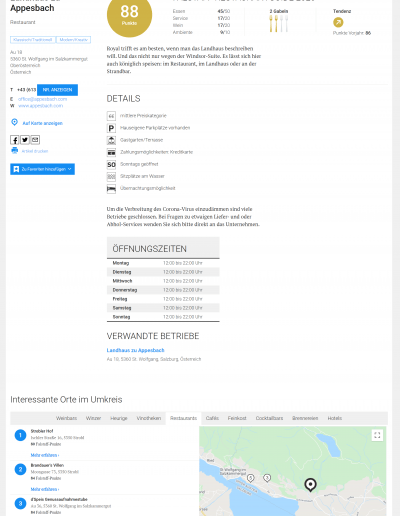Switch to the Hotels tab
Image resolution: width=400 pixels, height=516 pixels.
click(x=335, y=418)
